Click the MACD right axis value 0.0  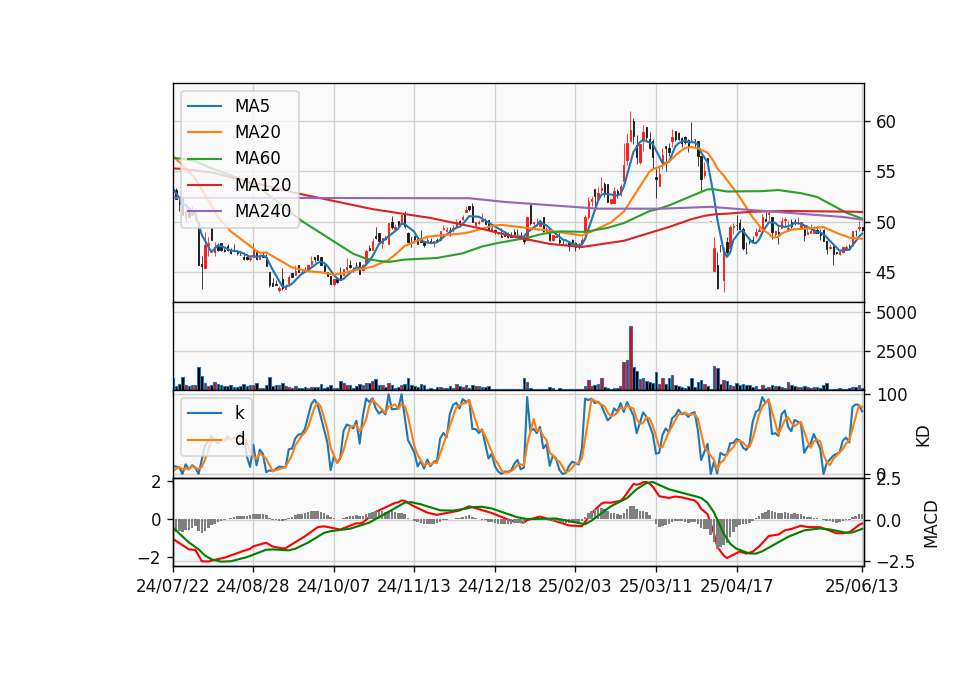pos(888,521)
